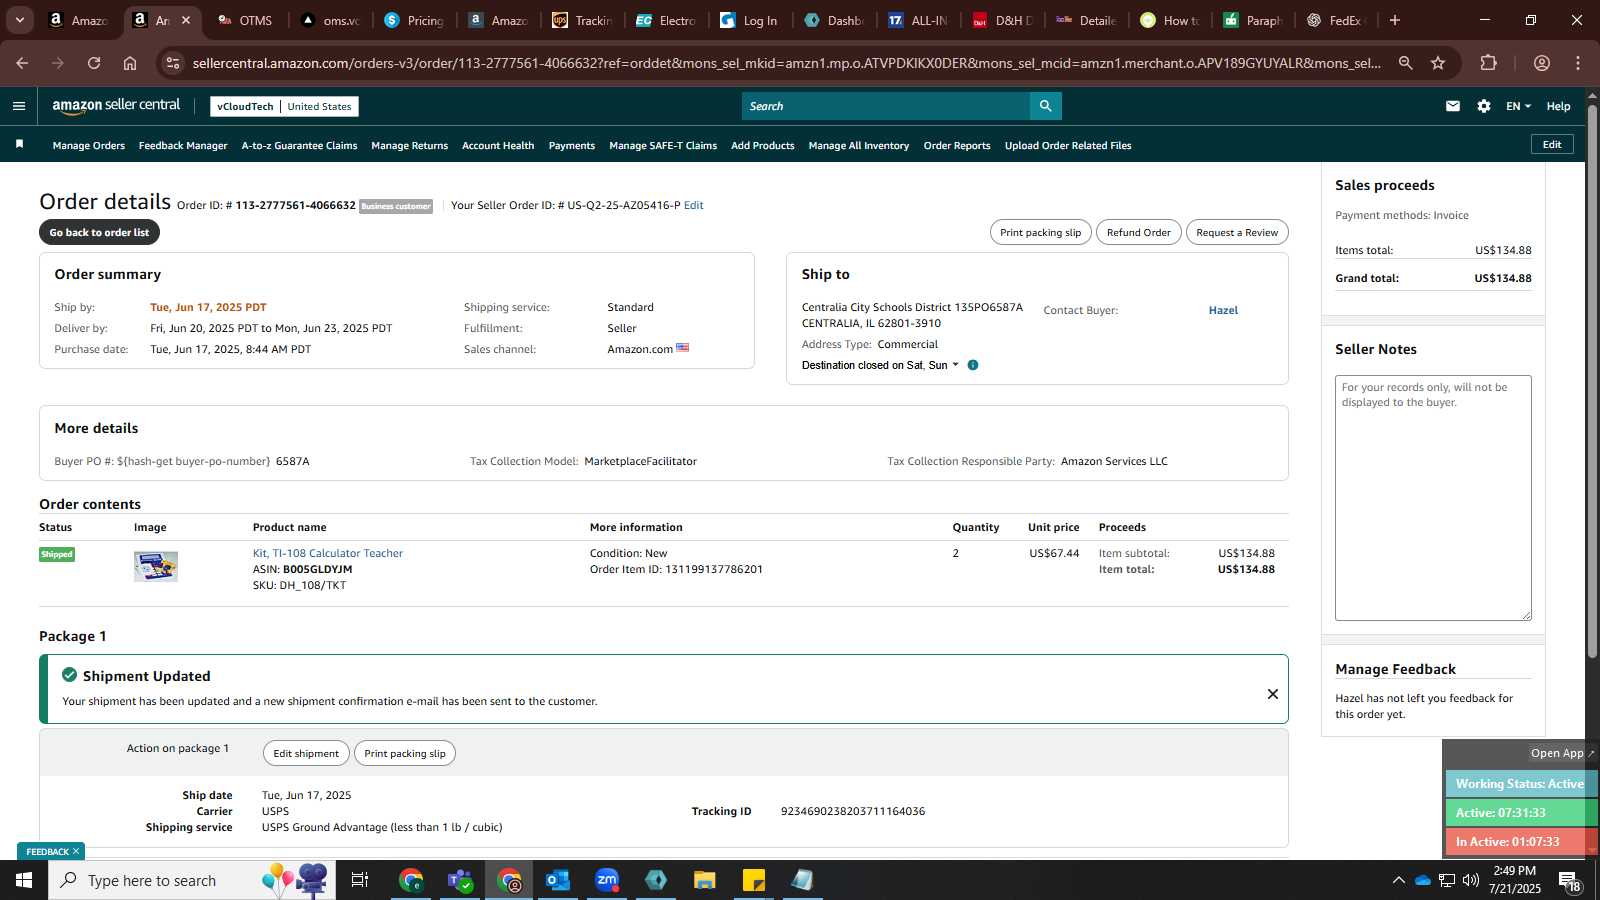Edit the Seller Order ID link
Viewport: 1600px width, 900px height.
(693, 205)
